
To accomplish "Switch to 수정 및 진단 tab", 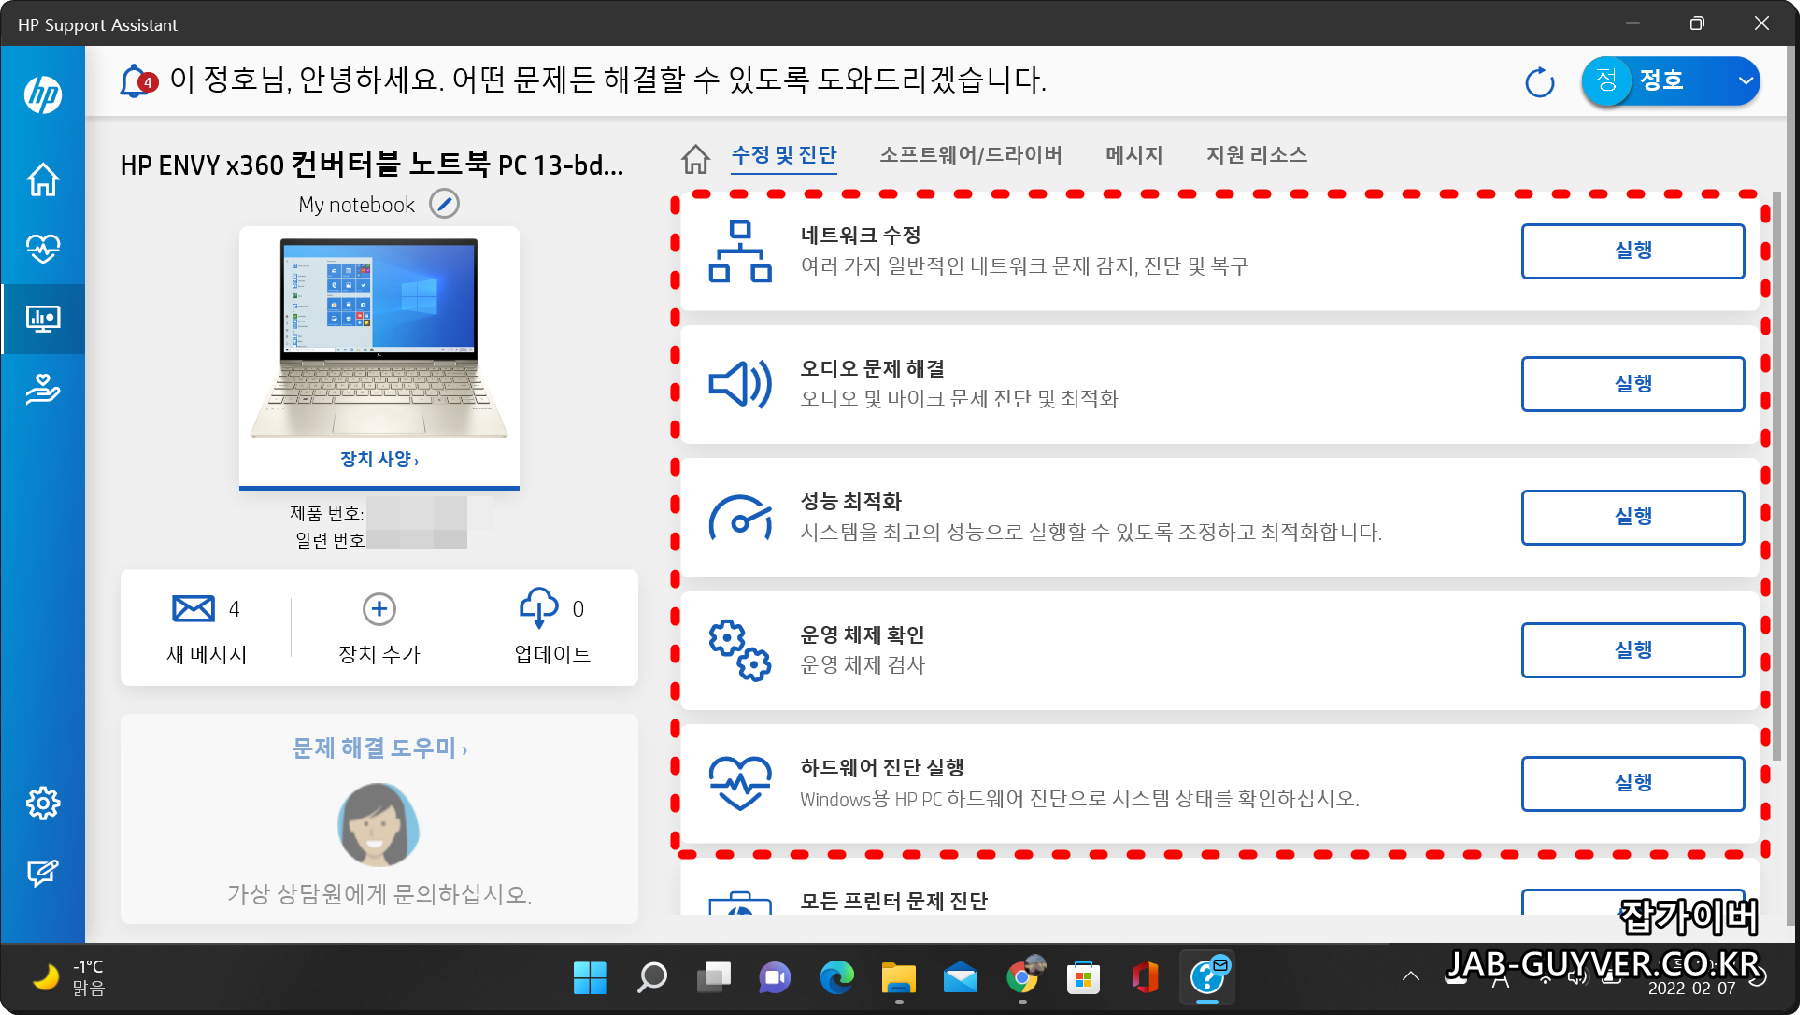I will [x=784, y=155].
